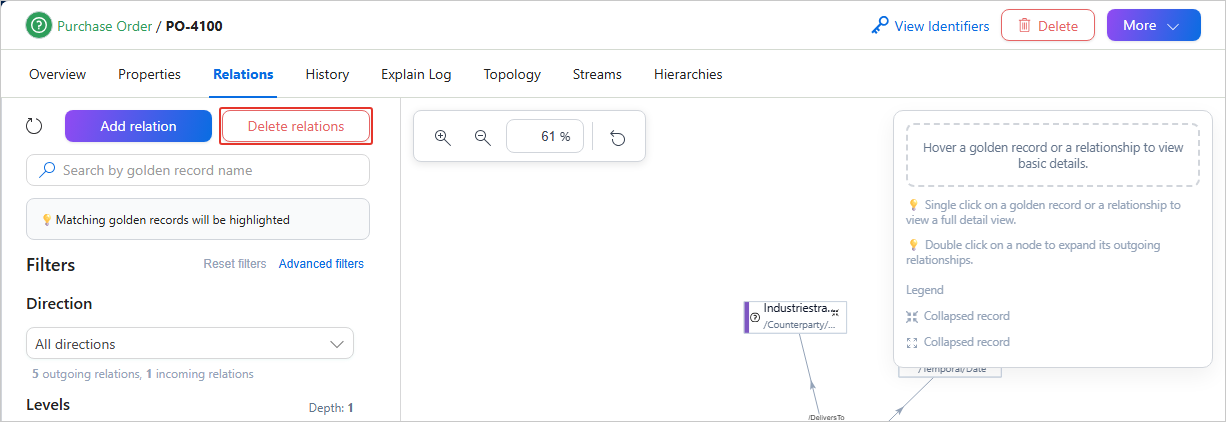The height and width of the screenshot is (422, 1226).
Task: Click the Filters heading
Action: click(x=51, y=265)
